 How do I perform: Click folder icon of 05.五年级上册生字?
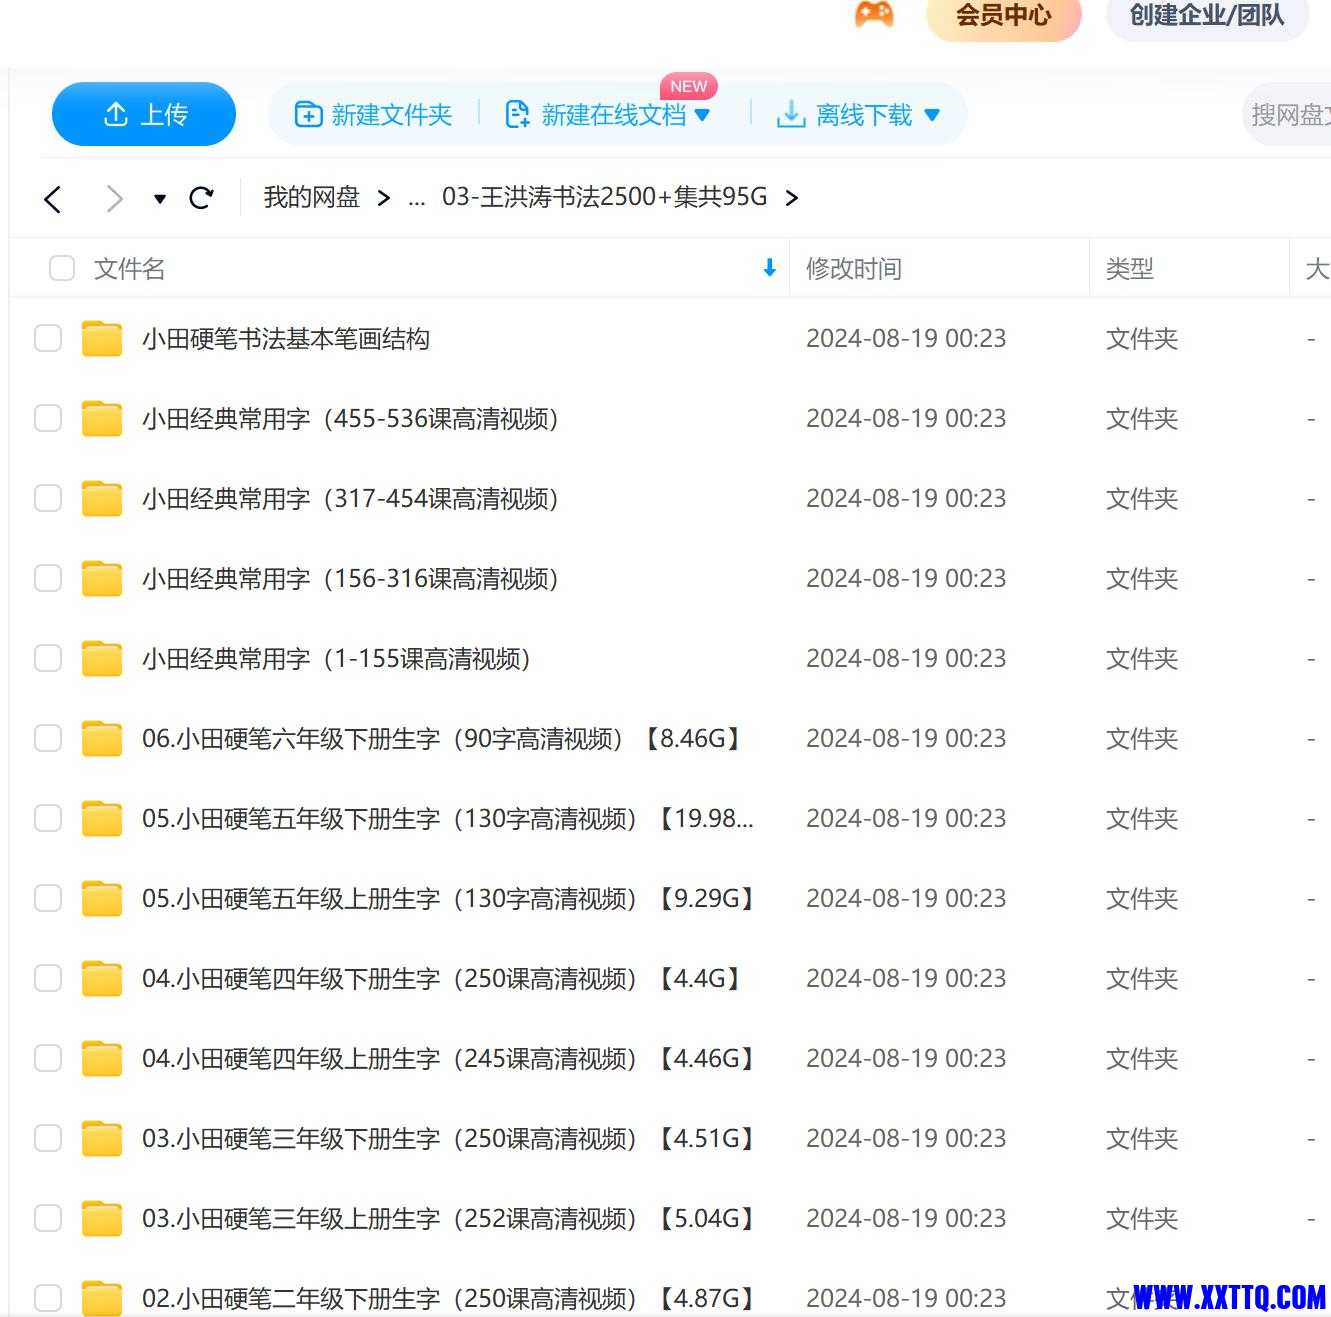click(x=102, y=899)
